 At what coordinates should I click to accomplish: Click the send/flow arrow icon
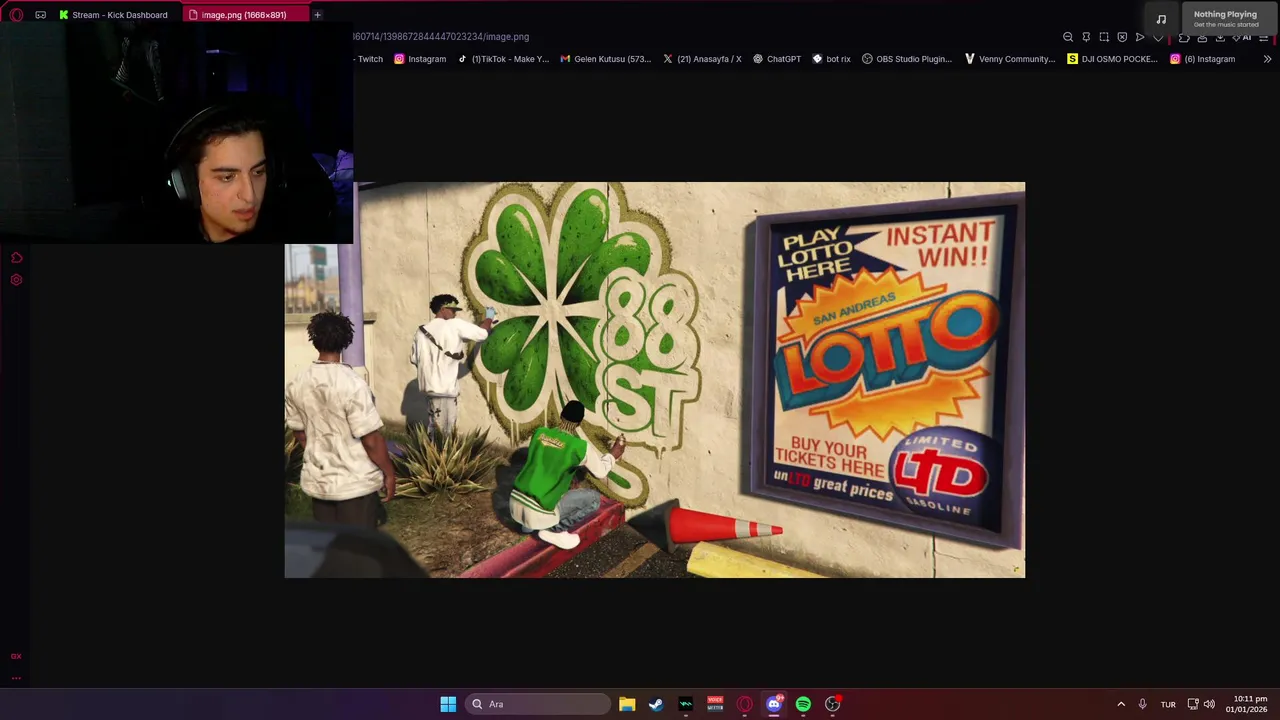point(1140,37)
